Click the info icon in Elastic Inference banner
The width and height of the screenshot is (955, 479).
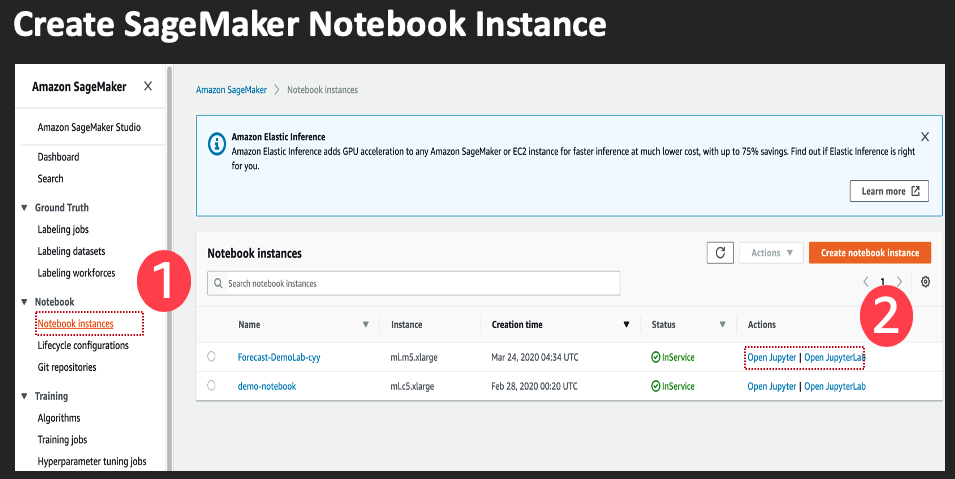[217, 144]
